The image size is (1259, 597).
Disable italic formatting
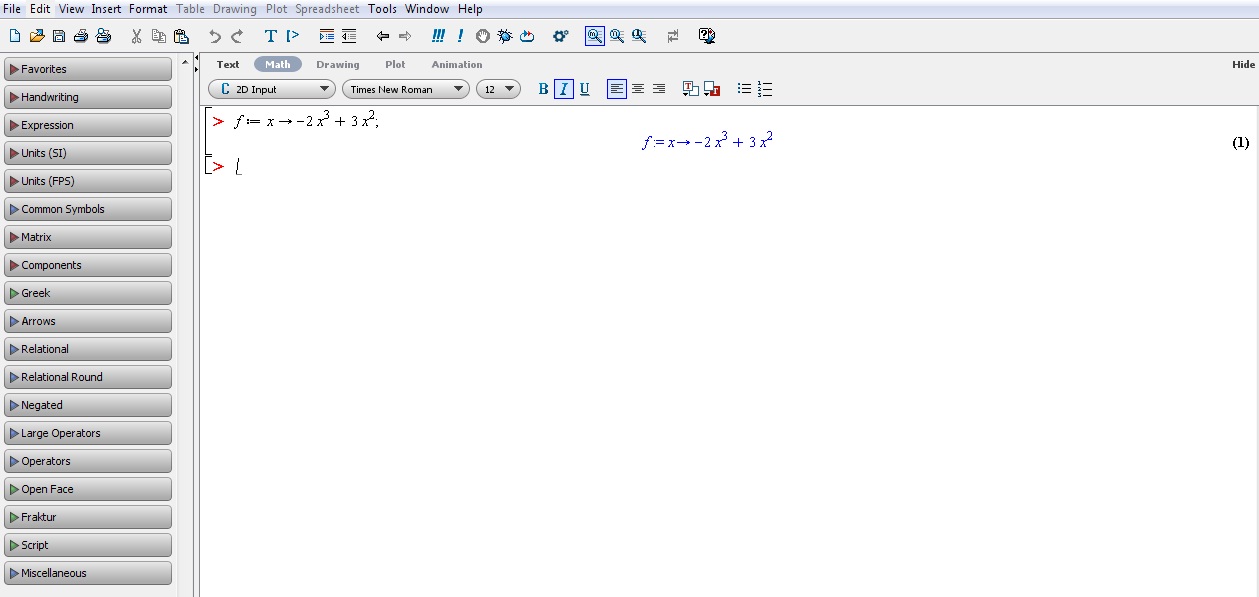click(x=563, y=88)
